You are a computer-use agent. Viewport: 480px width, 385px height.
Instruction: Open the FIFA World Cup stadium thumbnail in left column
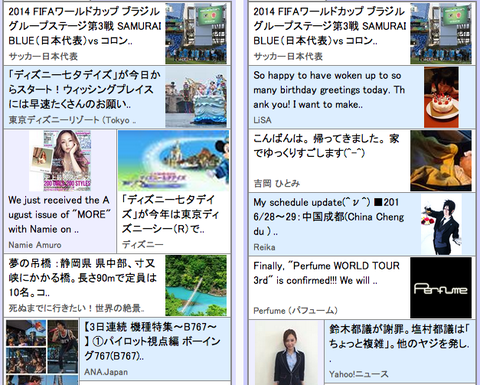[x=196, y=33]
